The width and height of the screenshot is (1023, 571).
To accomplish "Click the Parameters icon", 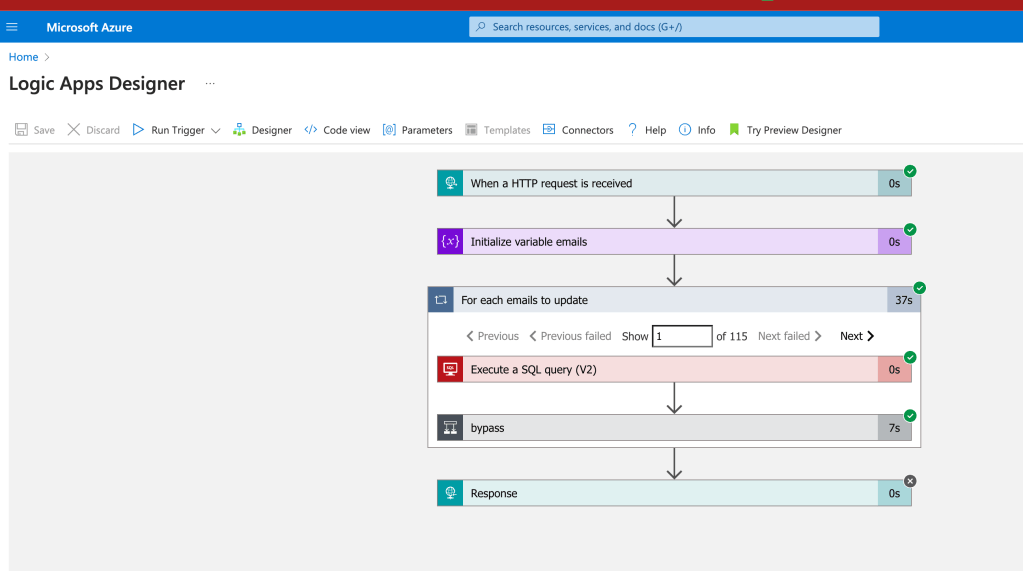I will pos(389,130).
